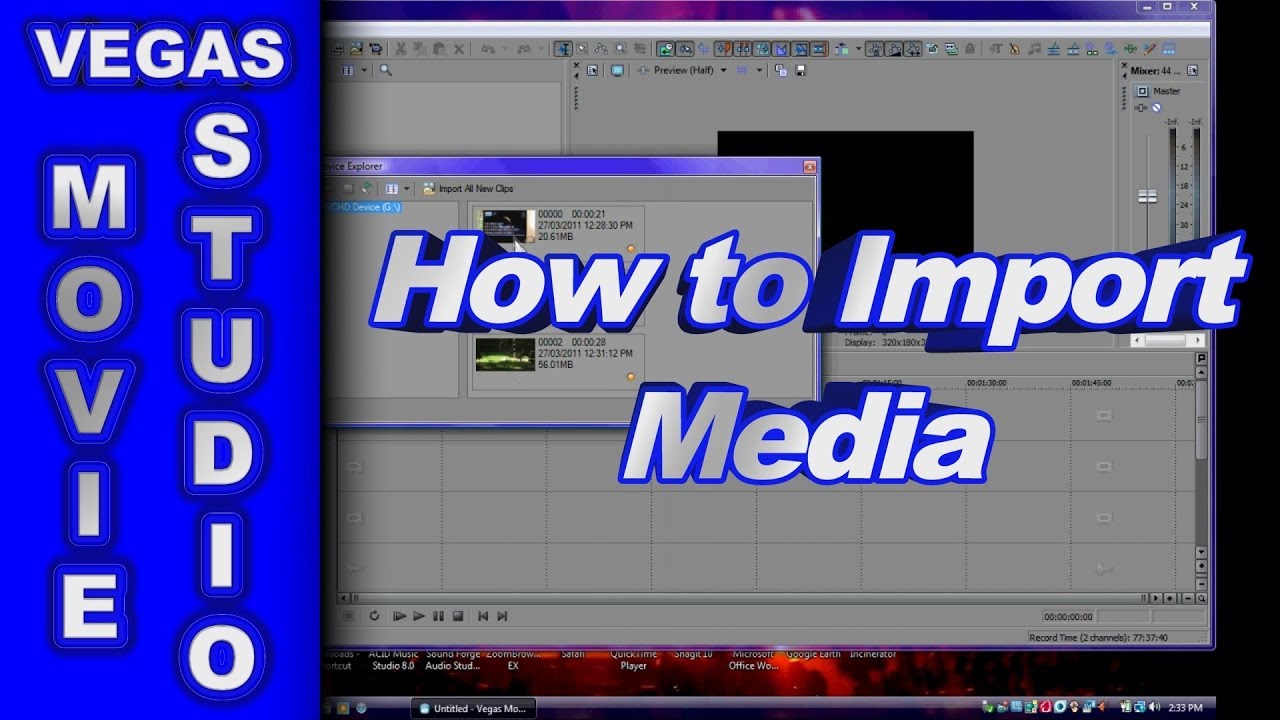Open the Google Earth desktop shortcut
Image resolution: width=1280 pixels, height=720 pixels.
point(813,655)
